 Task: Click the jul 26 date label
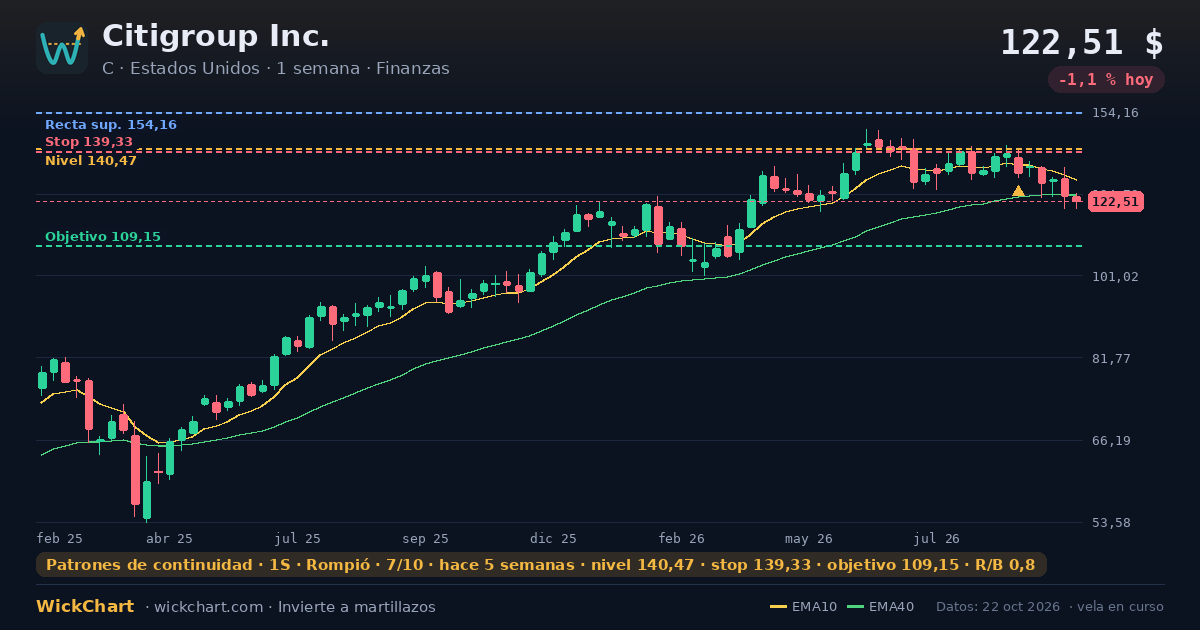tap(937, 538)
